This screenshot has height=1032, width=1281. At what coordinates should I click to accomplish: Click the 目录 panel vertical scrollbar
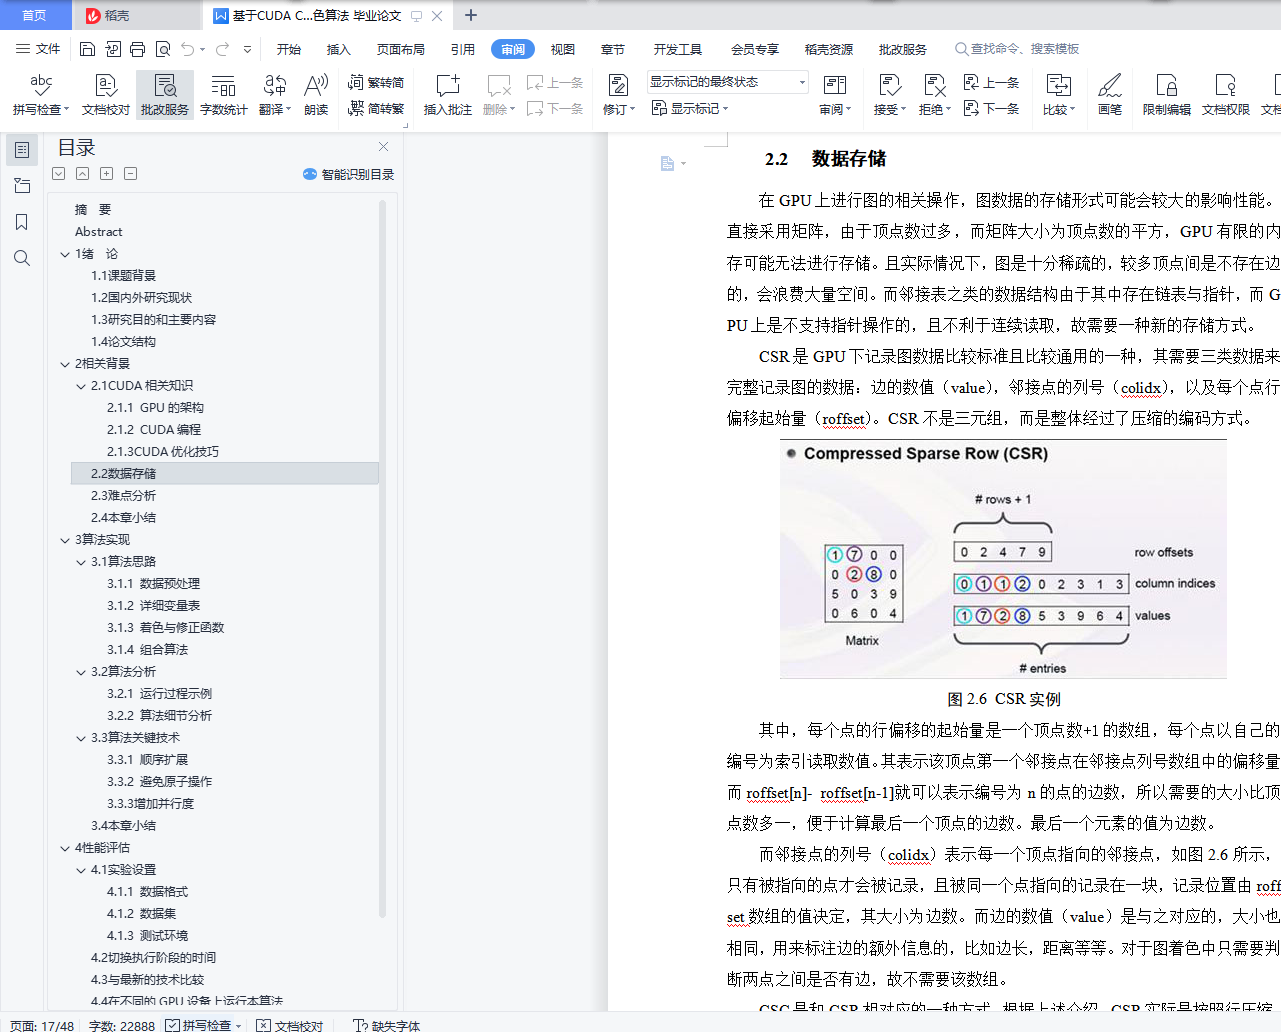(x=383, y=558)
